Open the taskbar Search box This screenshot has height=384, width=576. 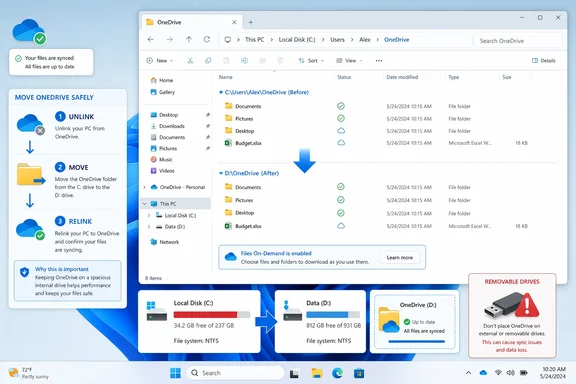235,373
